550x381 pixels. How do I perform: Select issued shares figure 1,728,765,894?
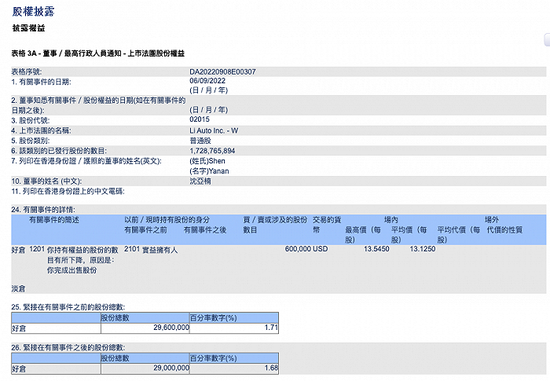(x=212, y=151)
